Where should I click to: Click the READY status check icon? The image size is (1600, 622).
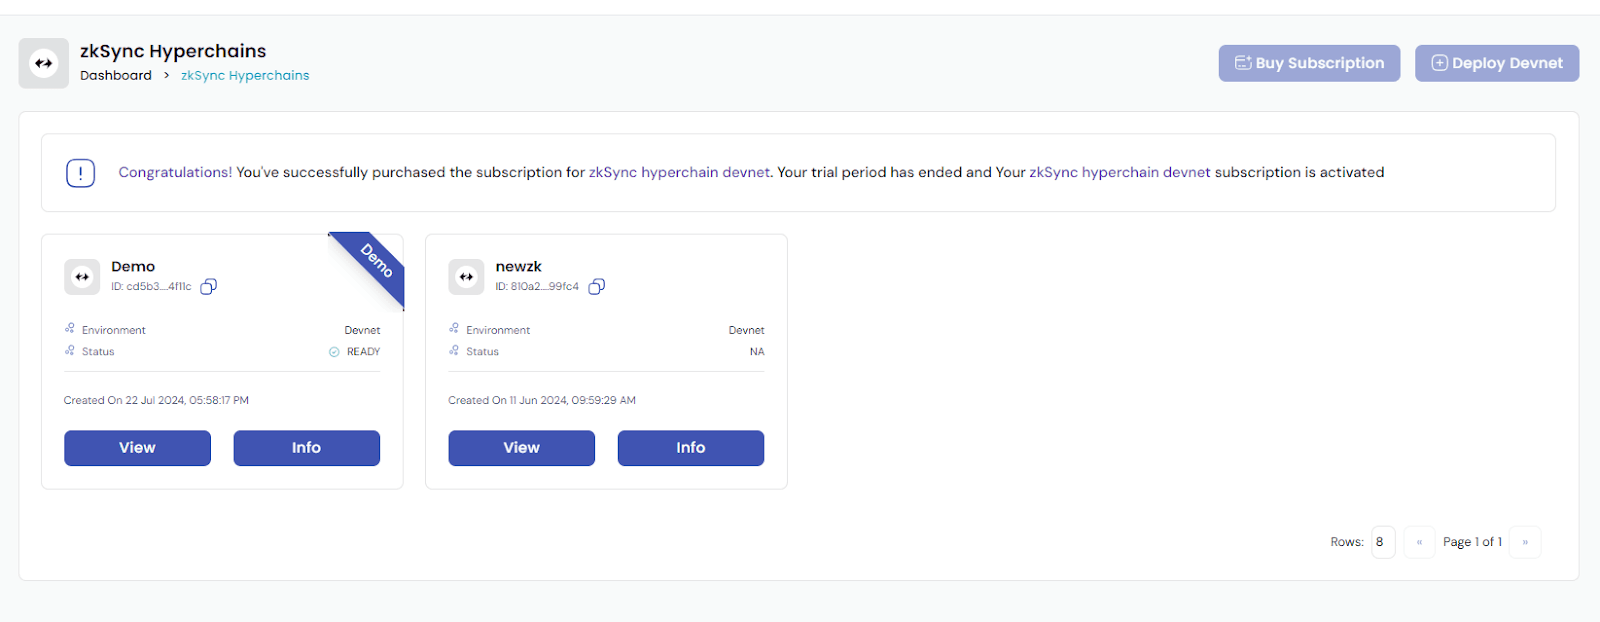pyautogui.click(x=334, y=352)
